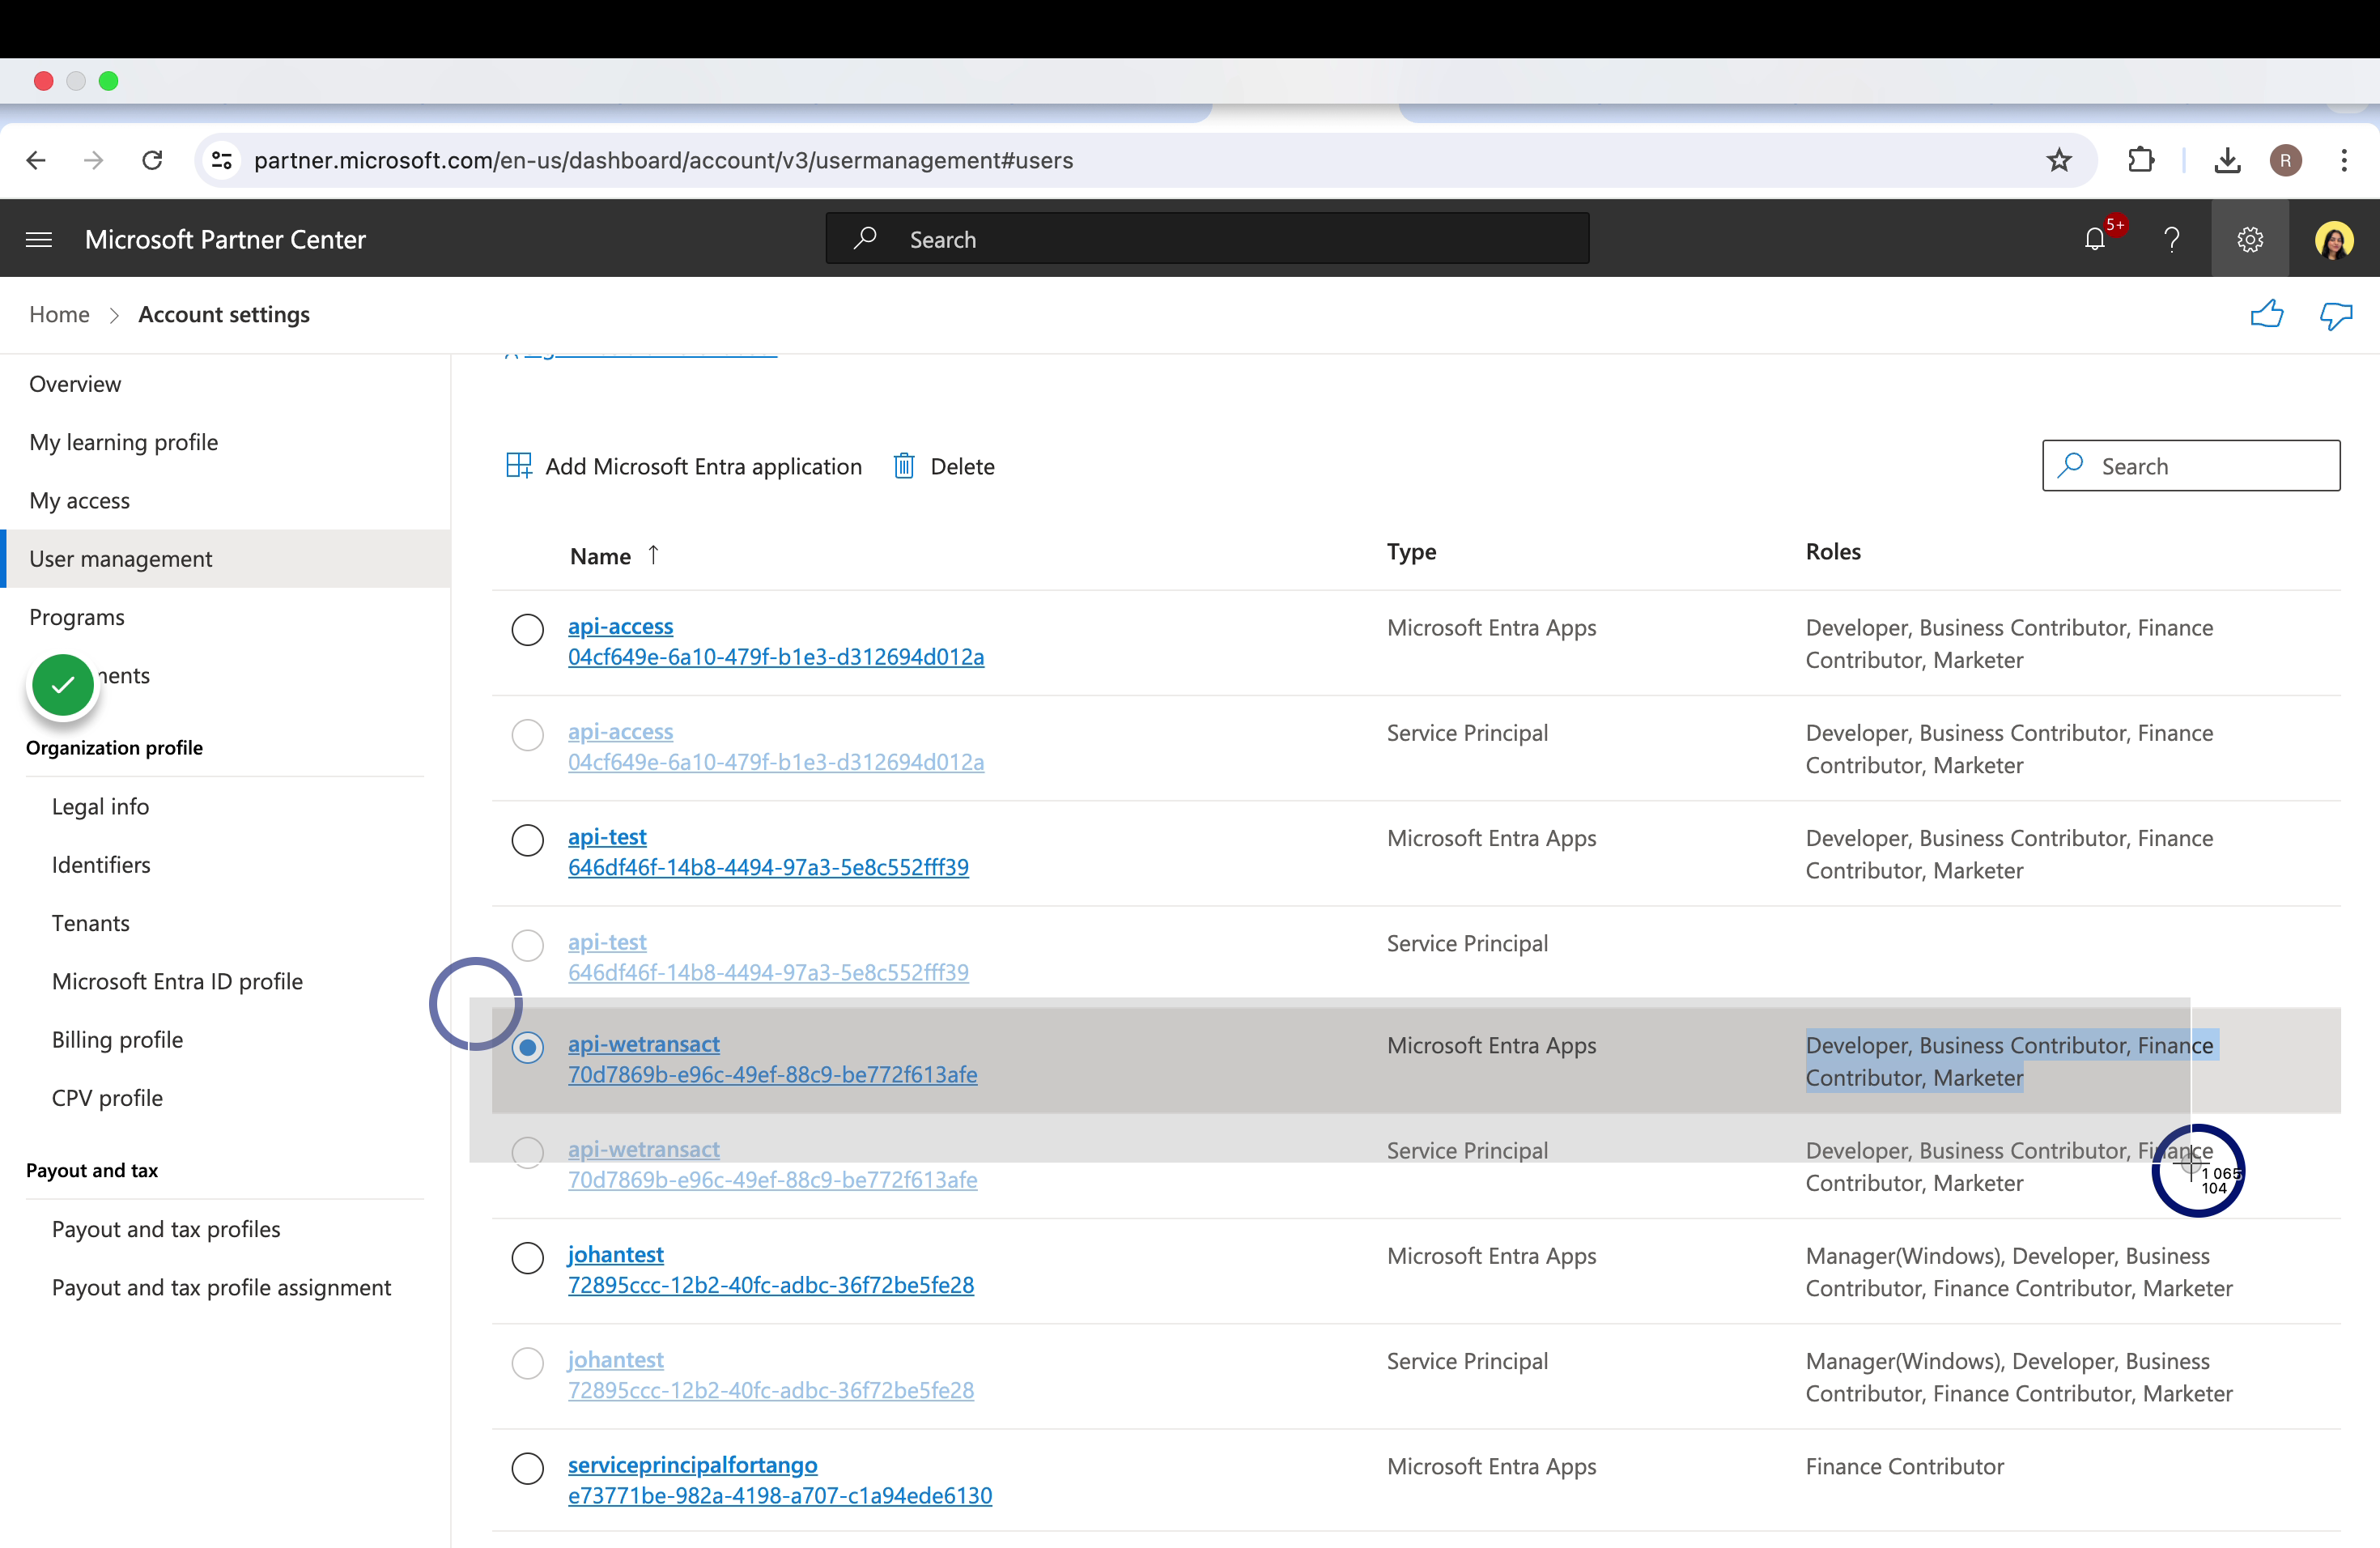Reload the page in the browser
The height and width of the screenshot is (1548, 2380).
click(152, 160)
